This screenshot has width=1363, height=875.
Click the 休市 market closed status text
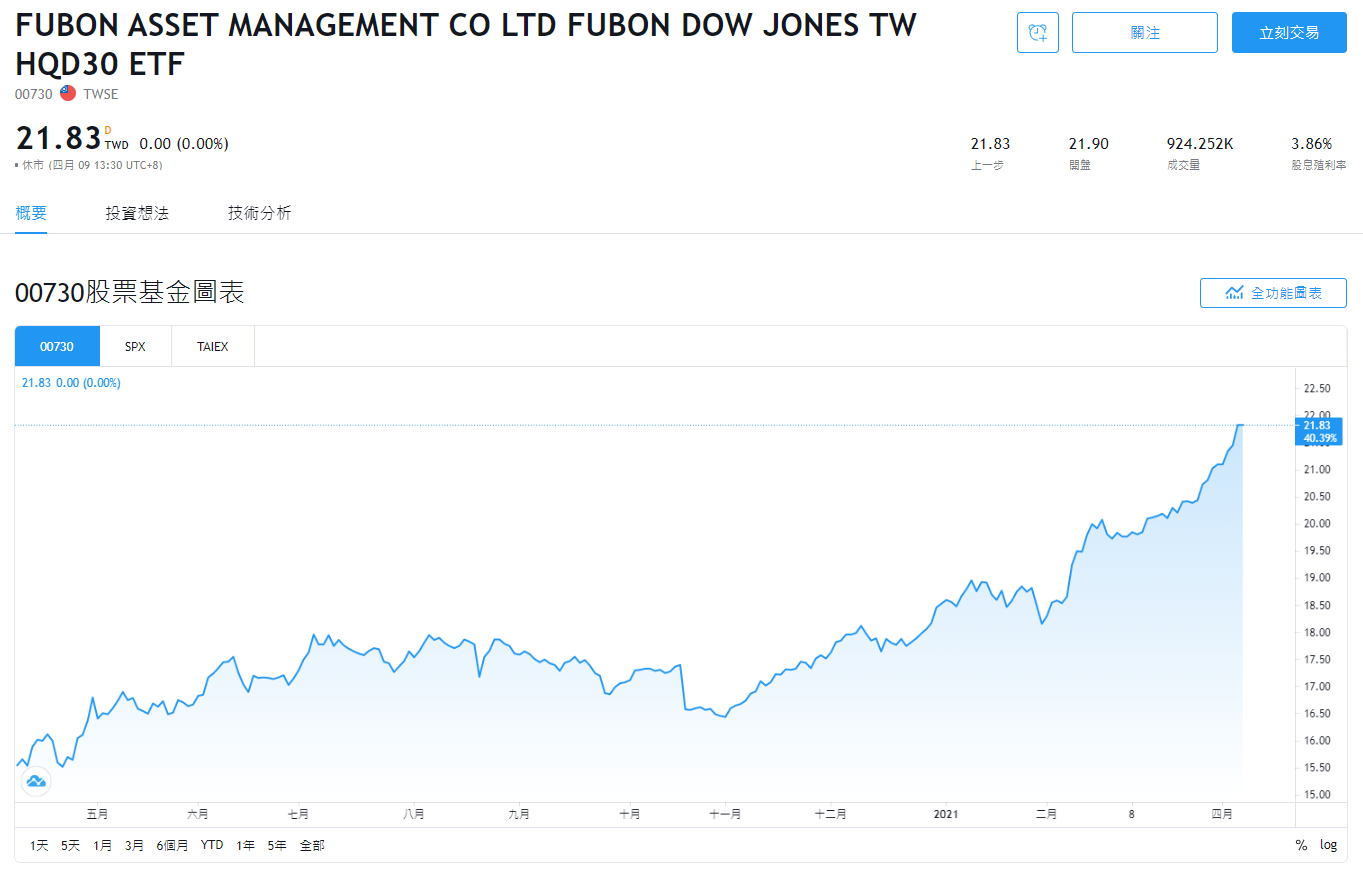[x=33, y=165]
